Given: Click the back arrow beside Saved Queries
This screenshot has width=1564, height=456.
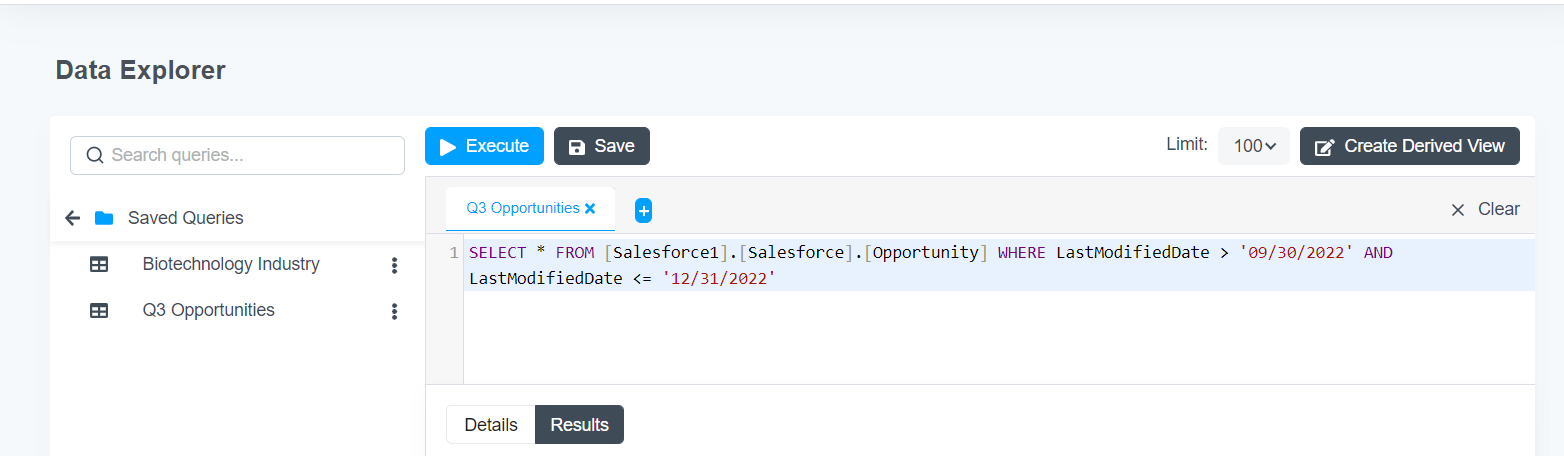Looking at the screenshot, I should (72, 218).
